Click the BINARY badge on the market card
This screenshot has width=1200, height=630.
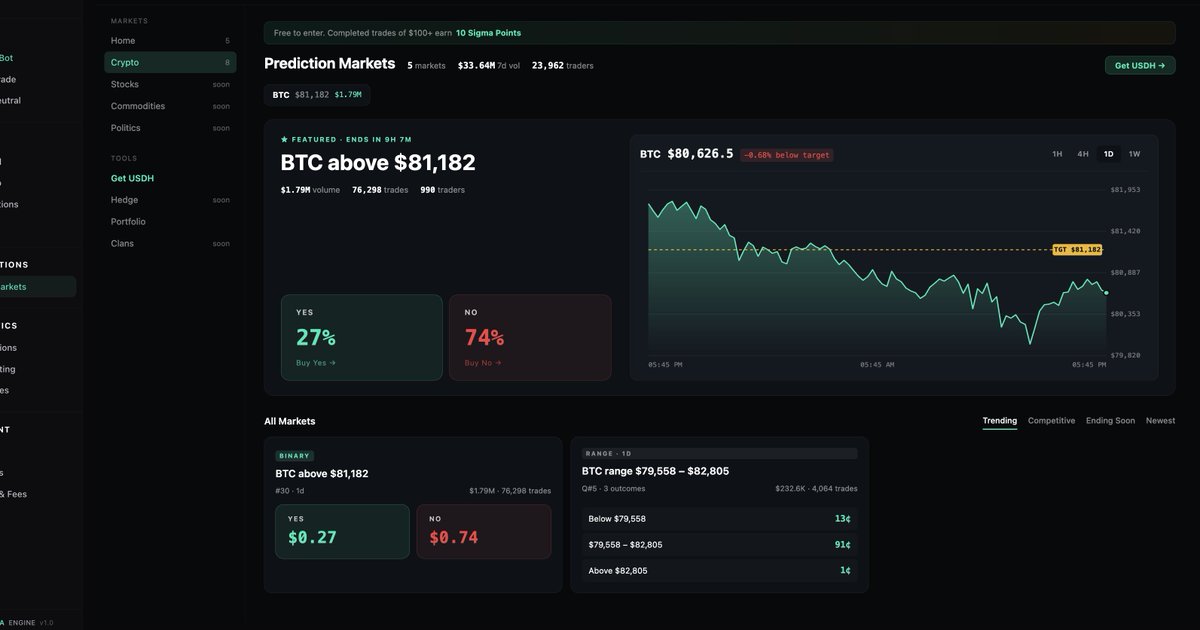[x=295, y=456]
